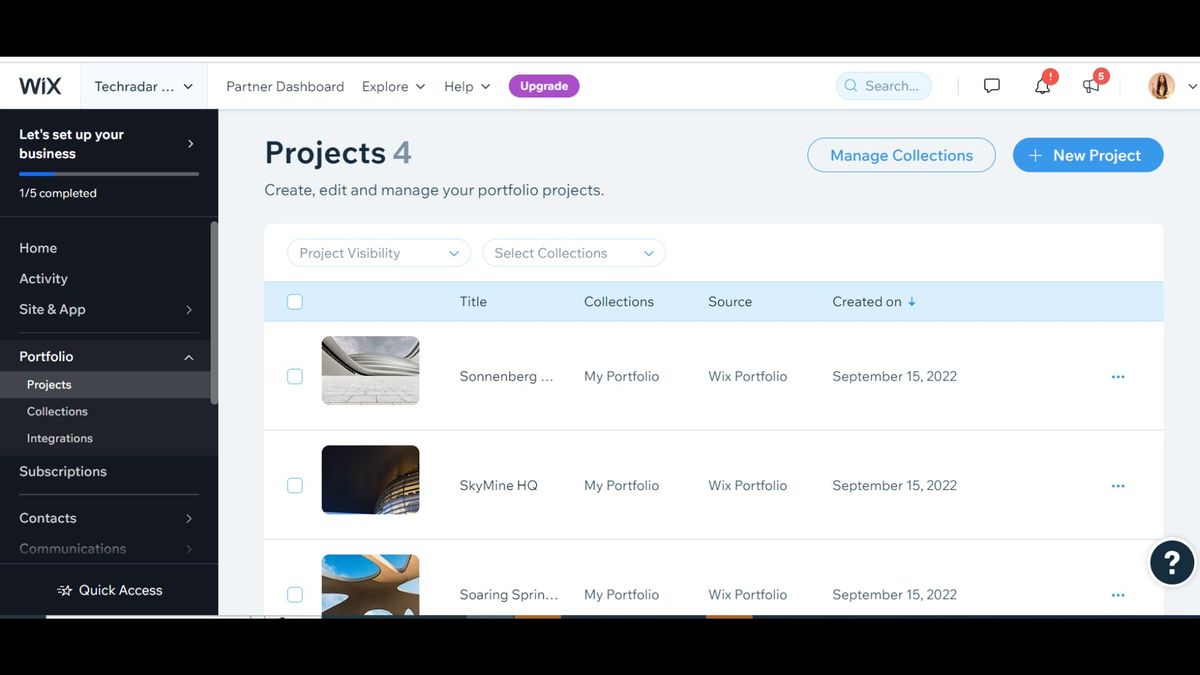Open the profile avatar picture
Screen dimensions: 1200x675
click(x=1161, y=86)
